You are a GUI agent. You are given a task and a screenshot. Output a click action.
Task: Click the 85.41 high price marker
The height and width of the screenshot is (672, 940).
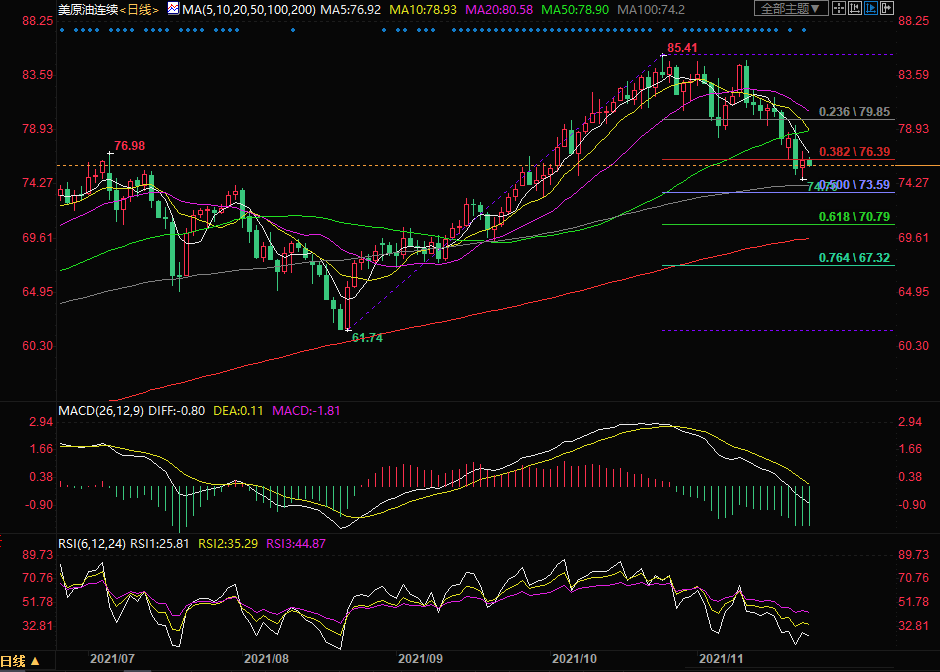click(x=682, y=48)
